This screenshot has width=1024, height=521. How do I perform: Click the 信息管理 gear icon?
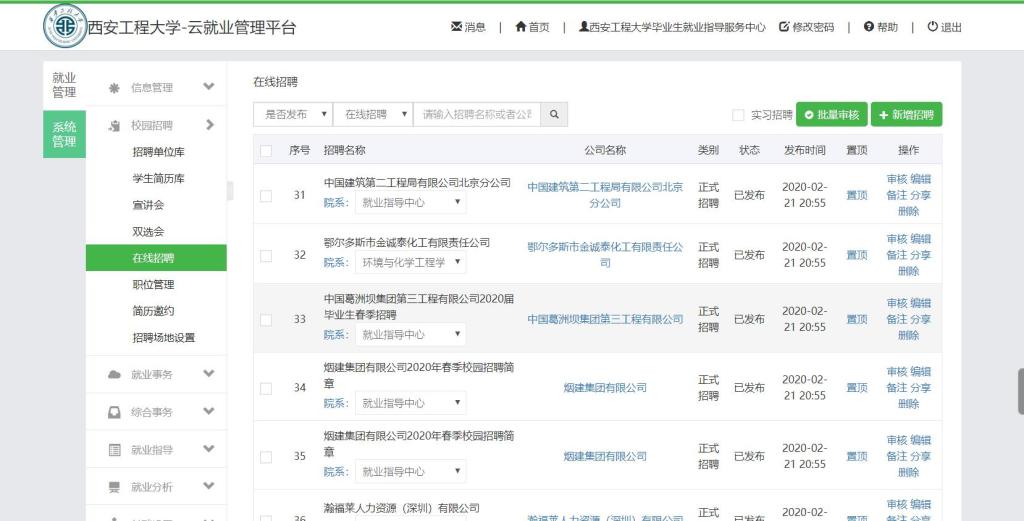(x=114, y=87)
